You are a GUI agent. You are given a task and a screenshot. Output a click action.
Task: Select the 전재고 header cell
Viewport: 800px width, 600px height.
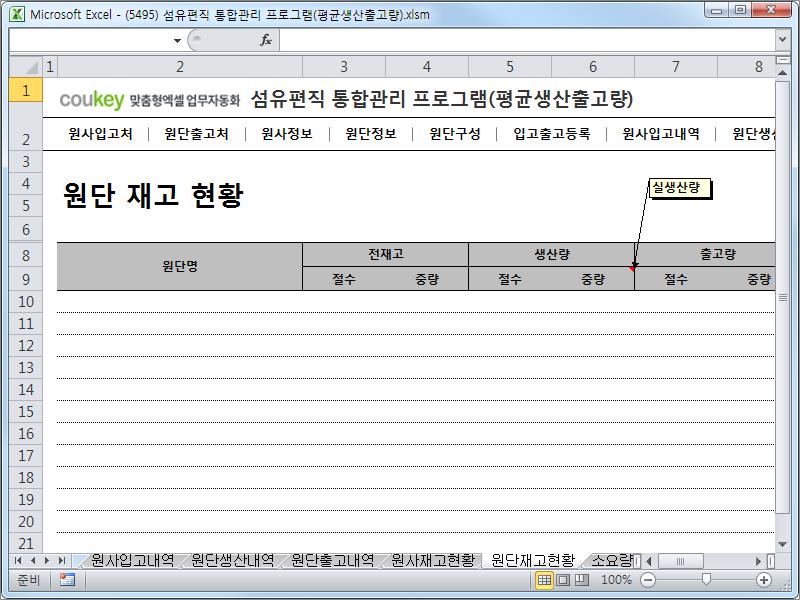(x=386, y=254)
